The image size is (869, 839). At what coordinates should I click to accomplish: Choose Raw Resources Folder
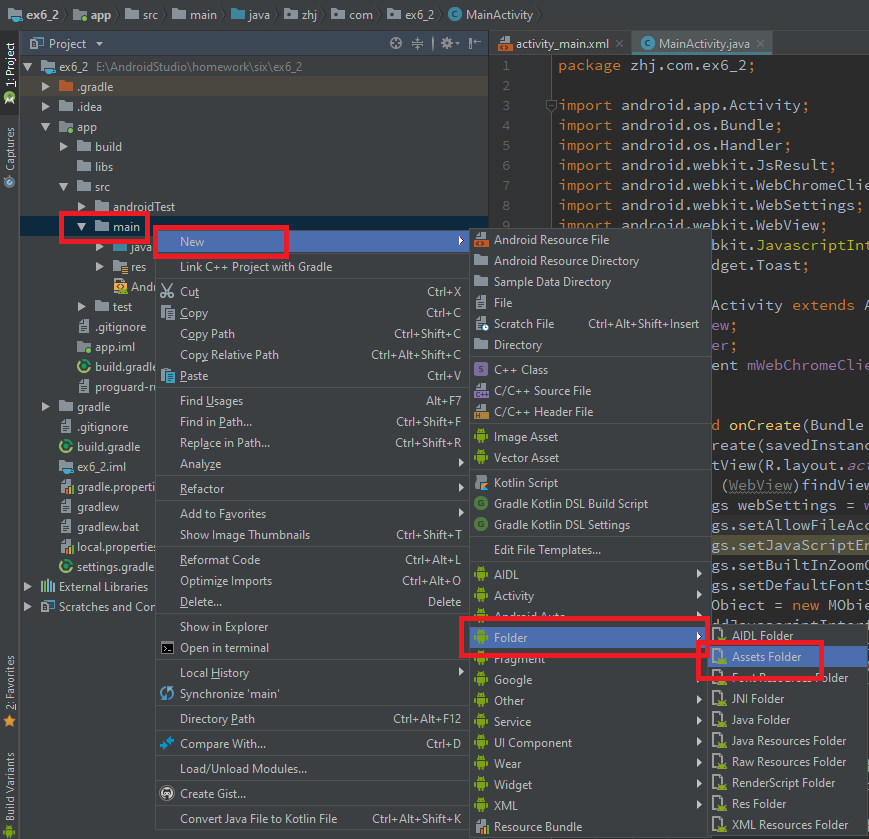(789, 762)
